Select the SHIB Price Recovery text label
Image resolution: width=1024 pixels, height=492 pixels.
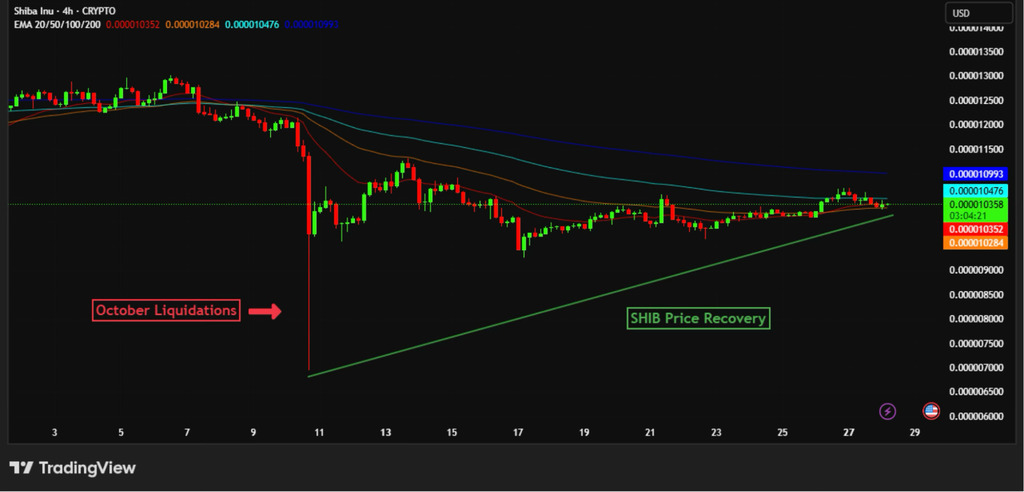coord(698,319)
